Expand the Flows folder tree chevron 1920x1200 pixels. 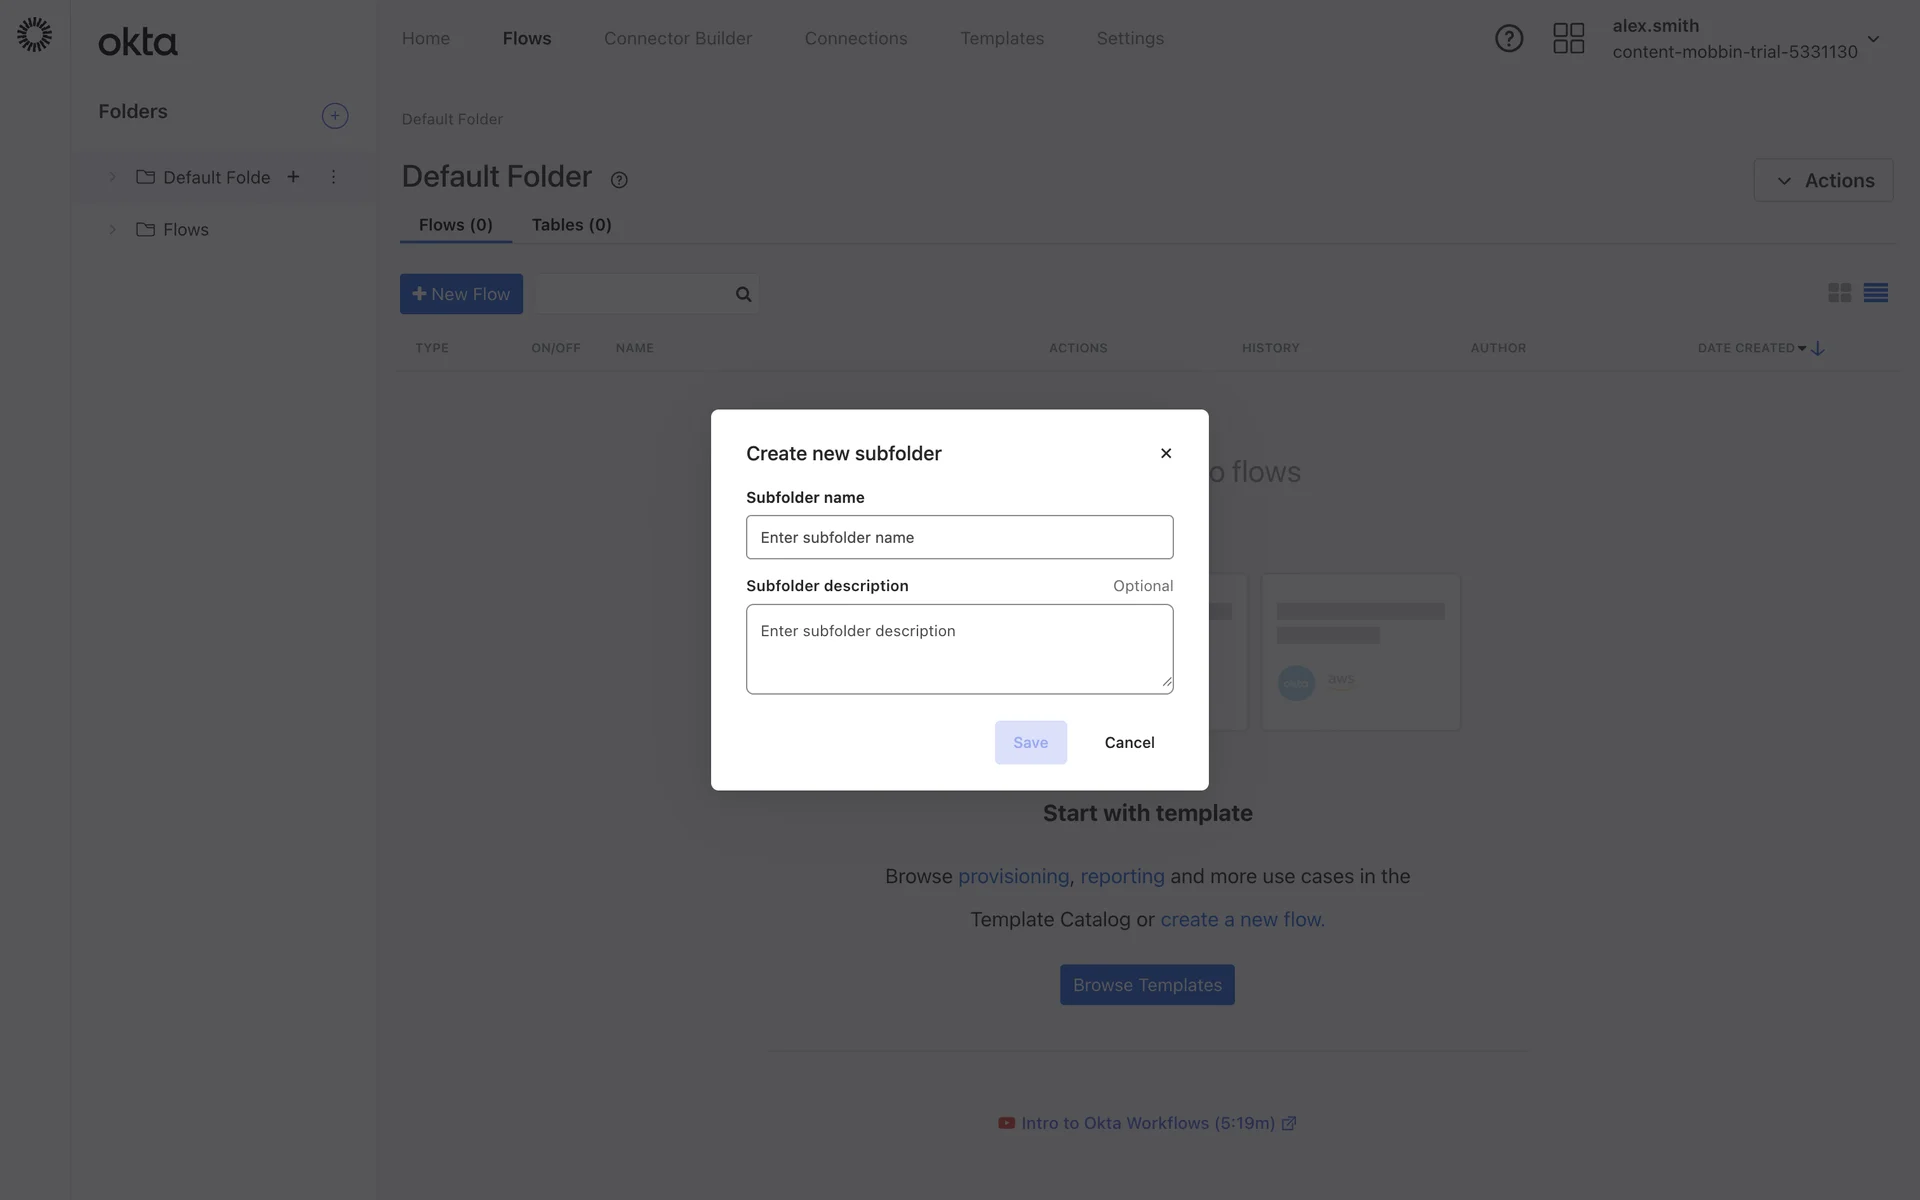tap(112, 229)
